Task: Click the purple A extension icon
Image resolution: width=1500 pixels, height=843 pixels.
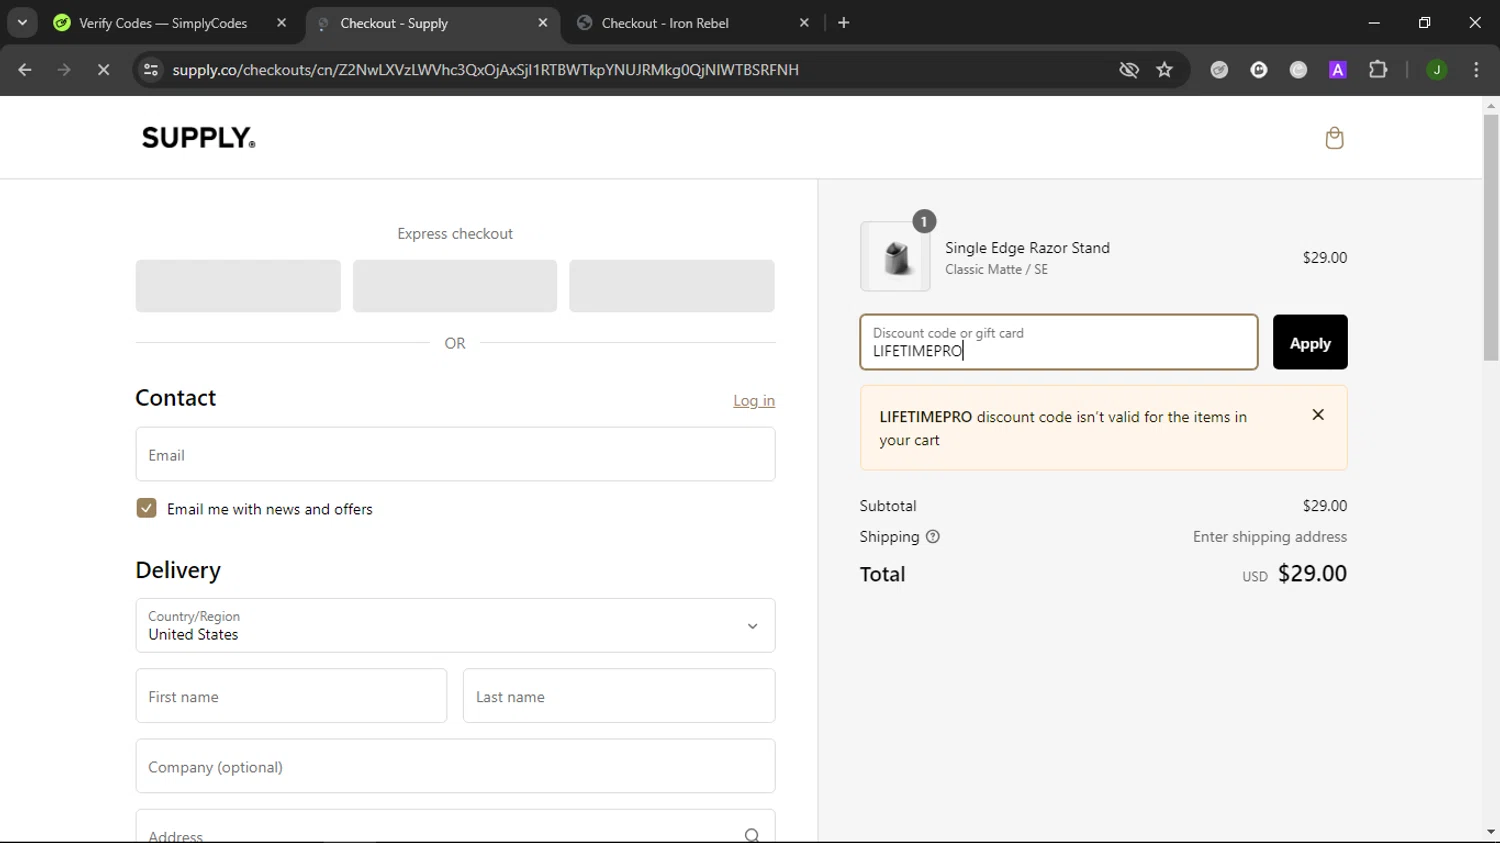Action: click(1338, 70)
